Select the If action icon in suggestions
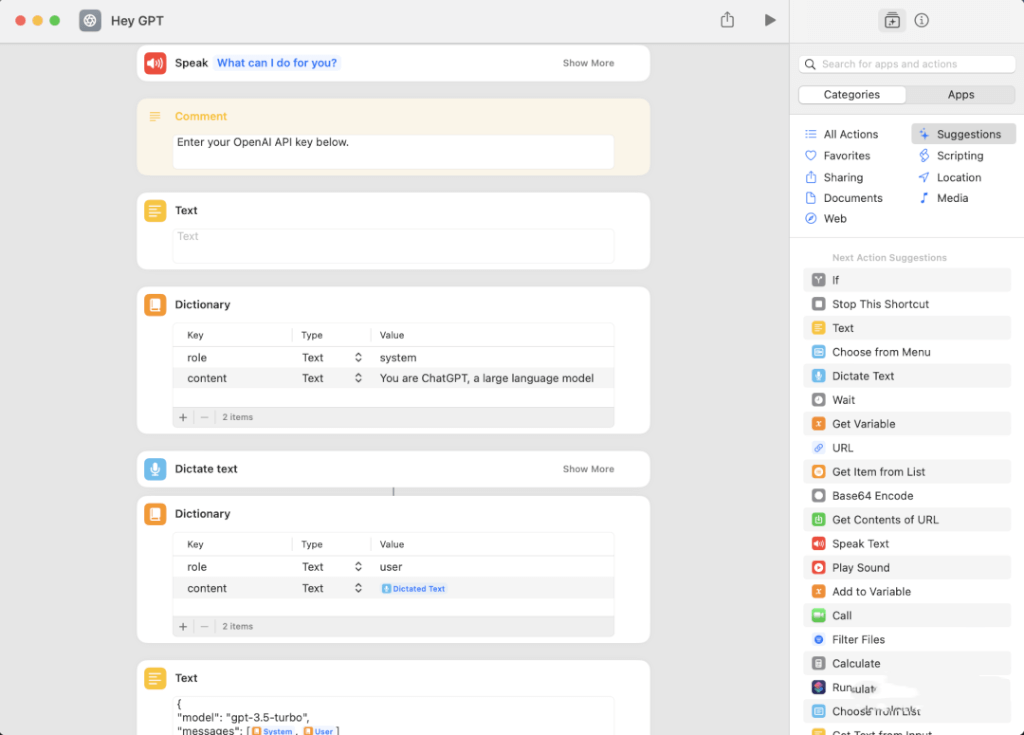1024x735 pixels. pyautogui.click(x=818, y=280)
